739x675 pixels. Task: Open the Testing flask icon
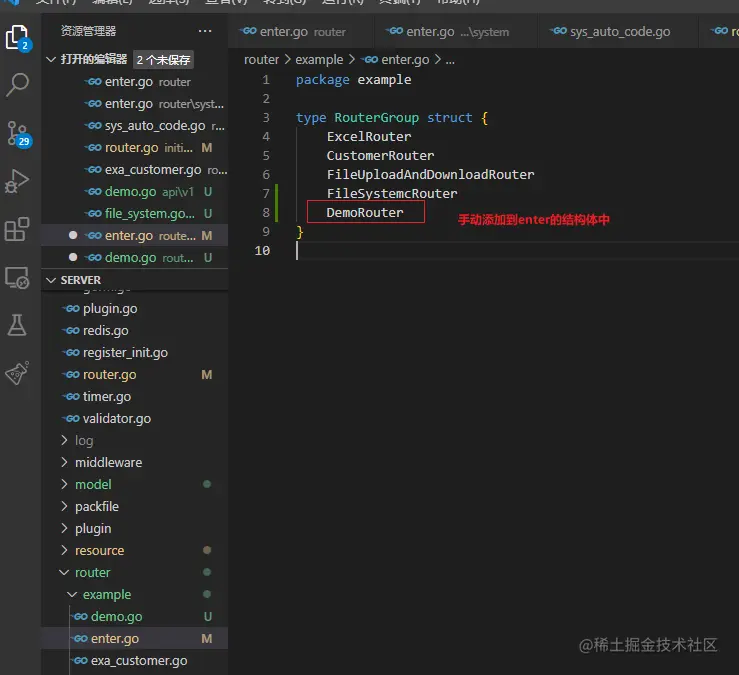point(17,325)
